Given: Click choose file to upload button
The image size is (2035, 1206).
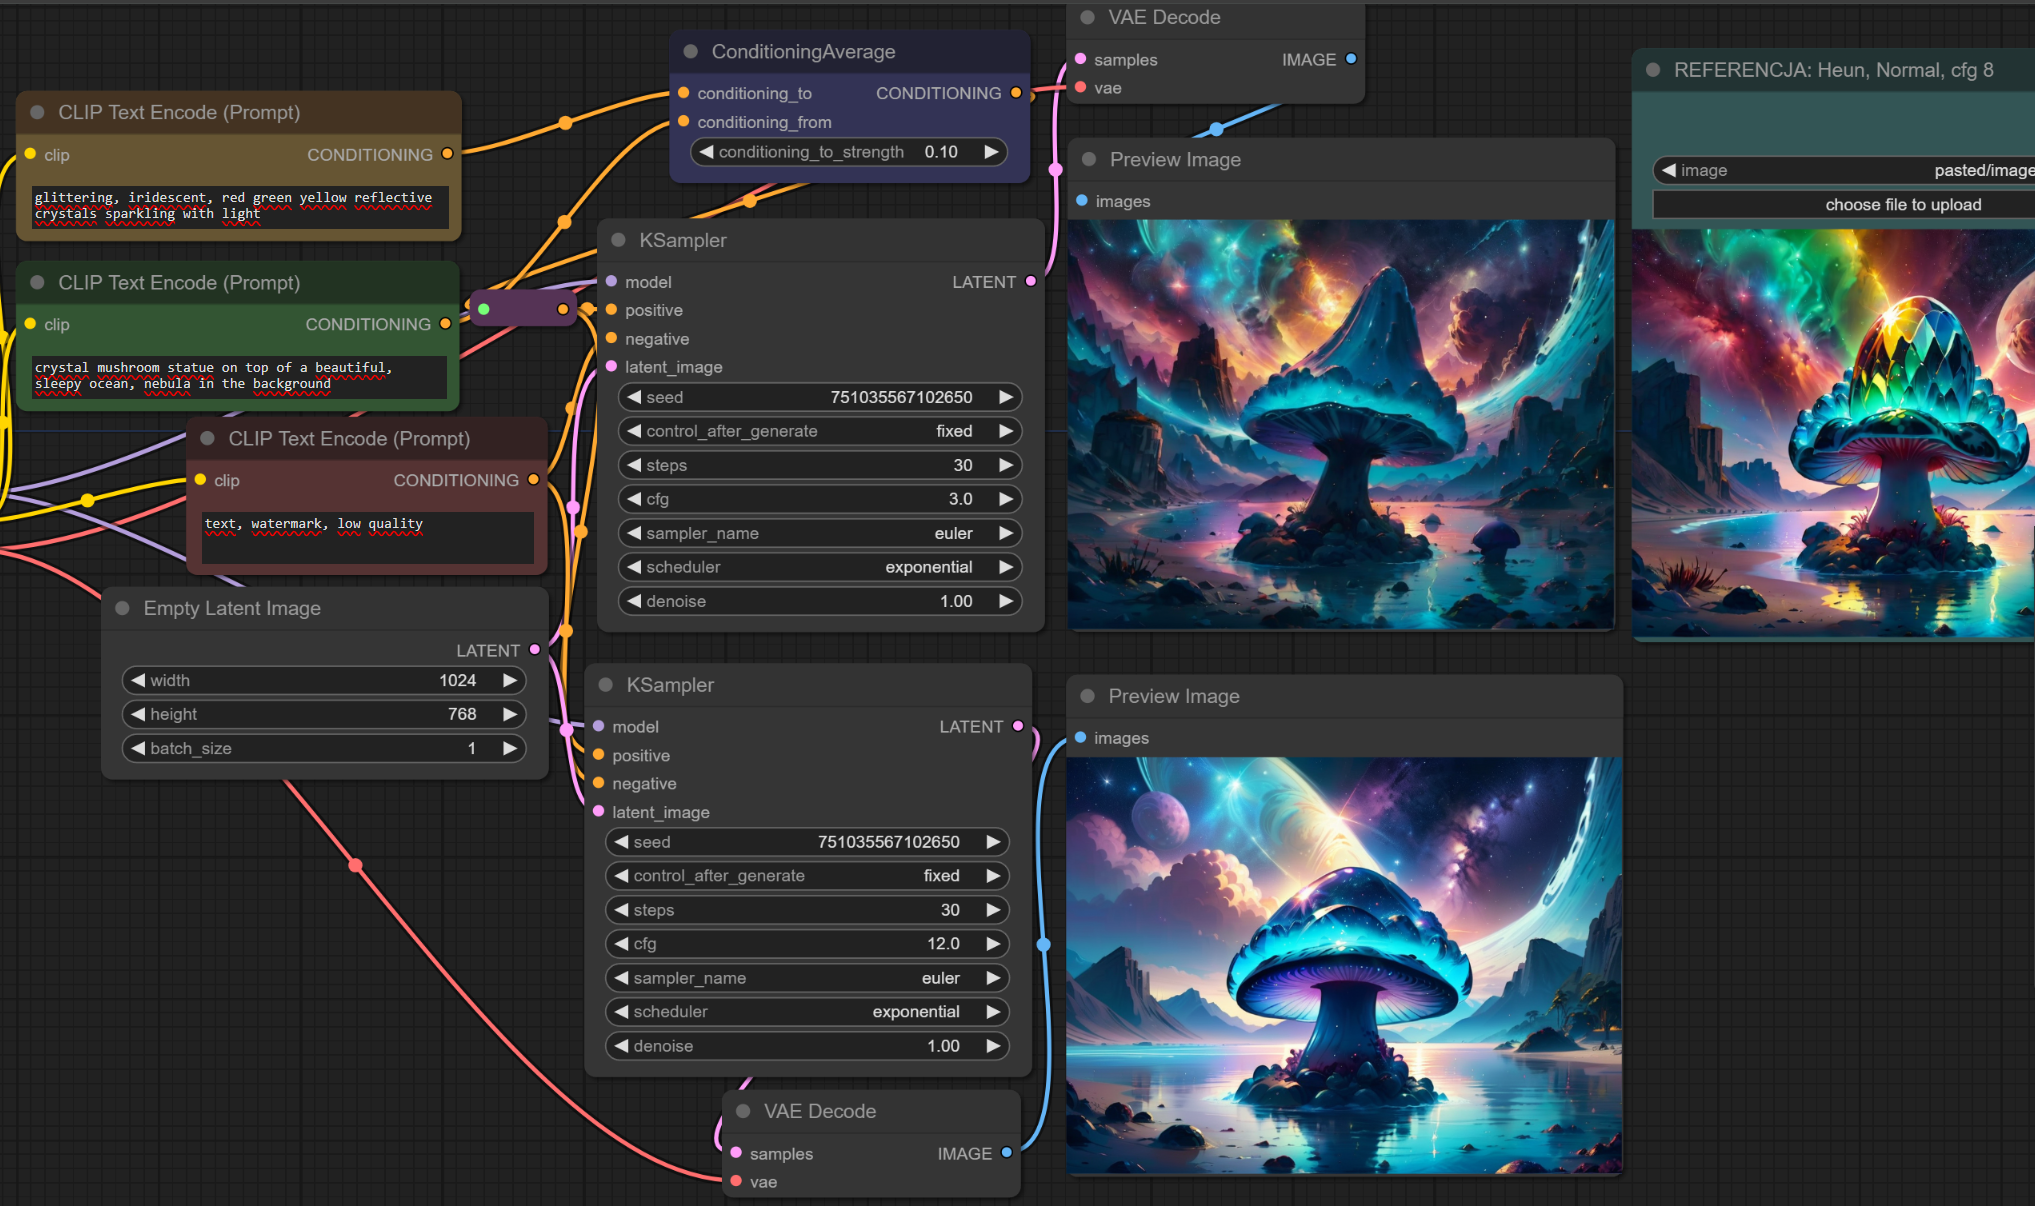Looking at the screenshot, I should (x=1901, y=205).
